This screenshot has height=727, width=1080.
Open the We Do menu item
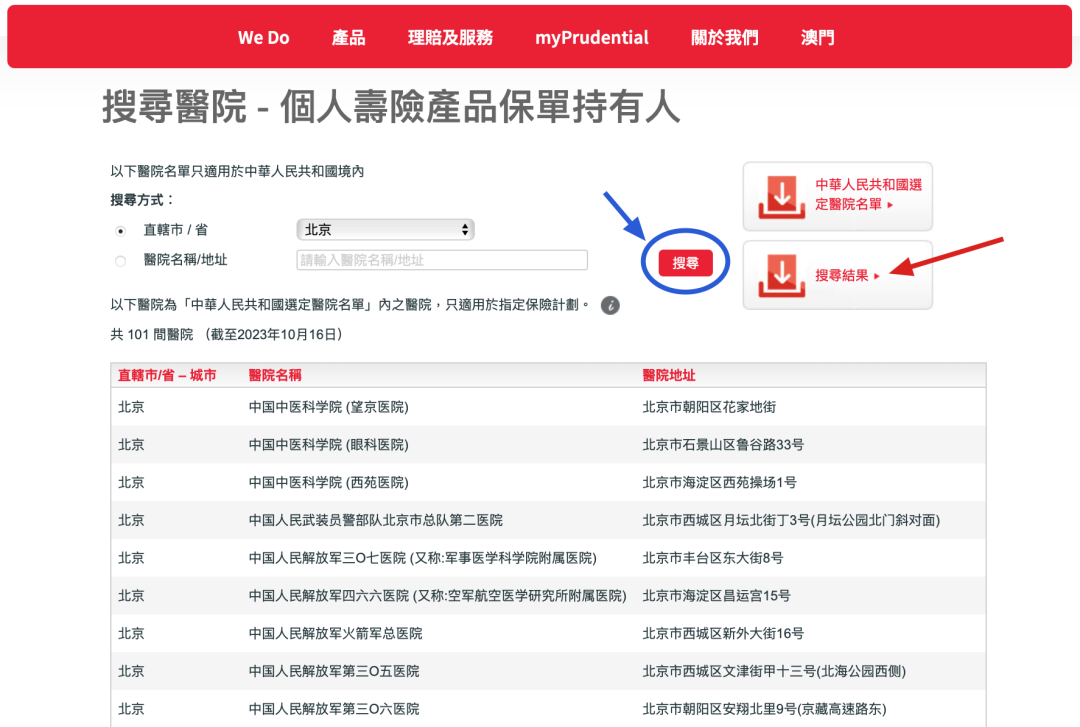coord(263,37)
